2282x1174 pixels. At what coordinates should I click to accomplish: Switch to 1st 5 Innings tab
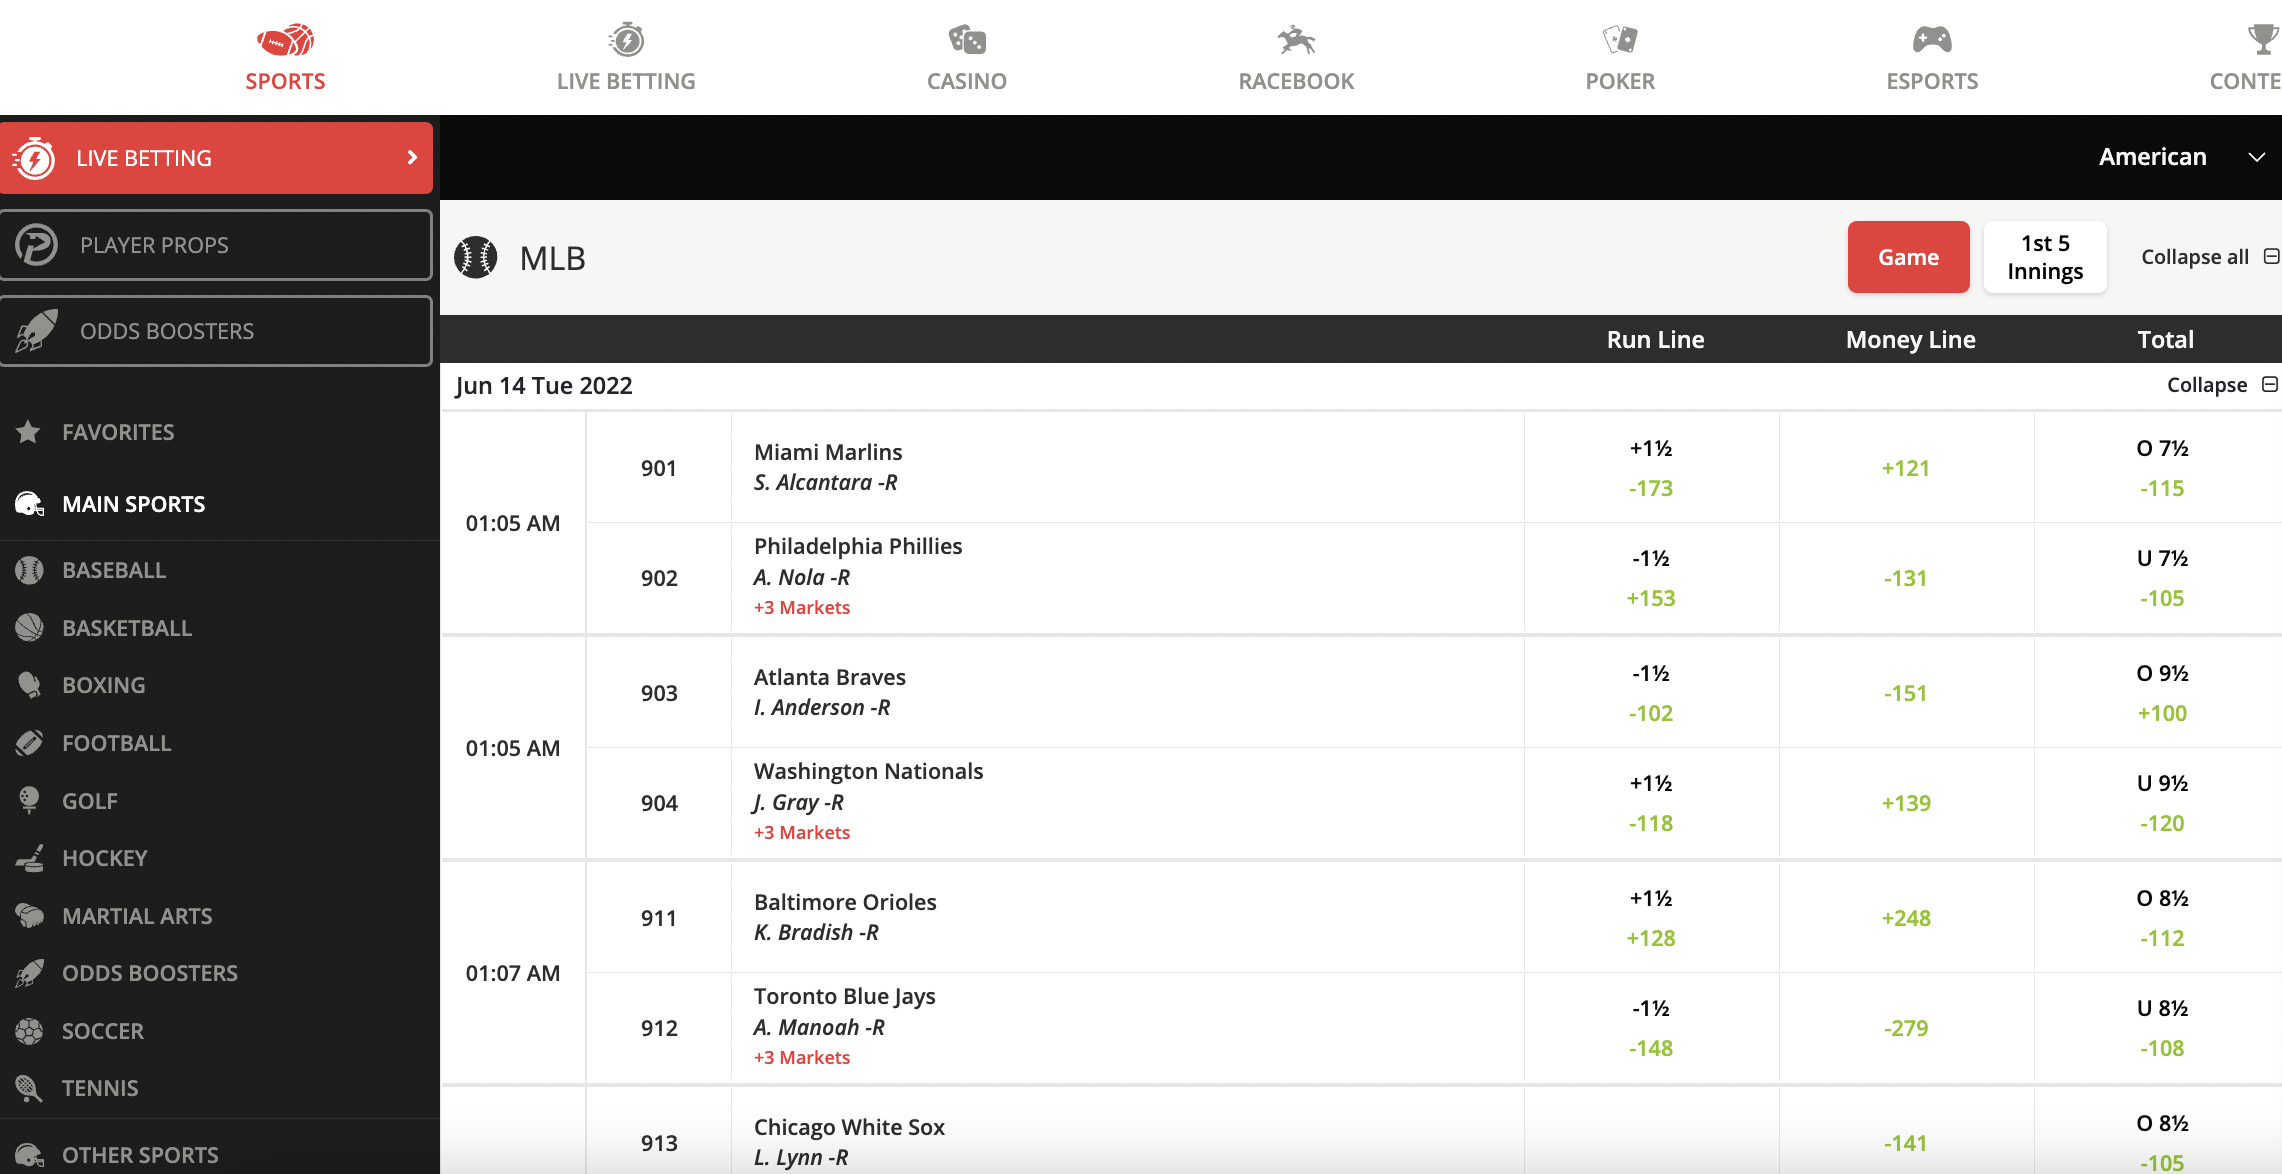point(2045,257)
